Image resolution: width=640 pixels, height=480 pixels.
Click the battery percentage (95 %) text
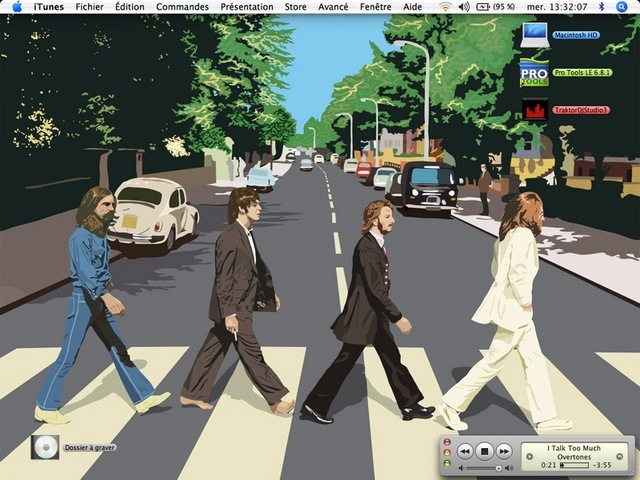504,7
